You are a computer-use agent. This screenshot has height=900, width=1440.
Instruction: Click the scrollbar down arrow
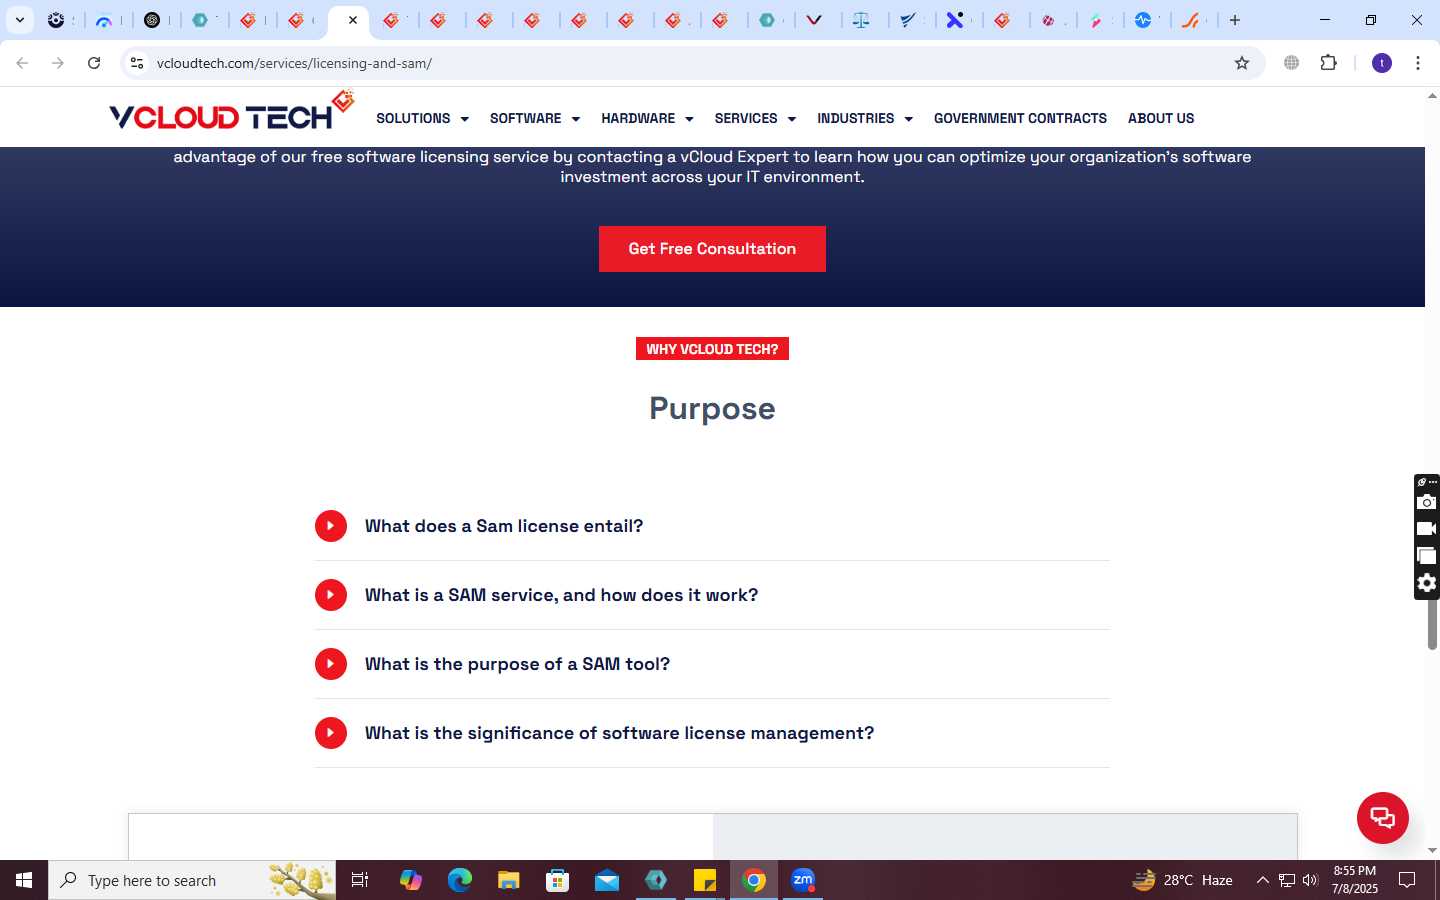[x=1432, y=851]
